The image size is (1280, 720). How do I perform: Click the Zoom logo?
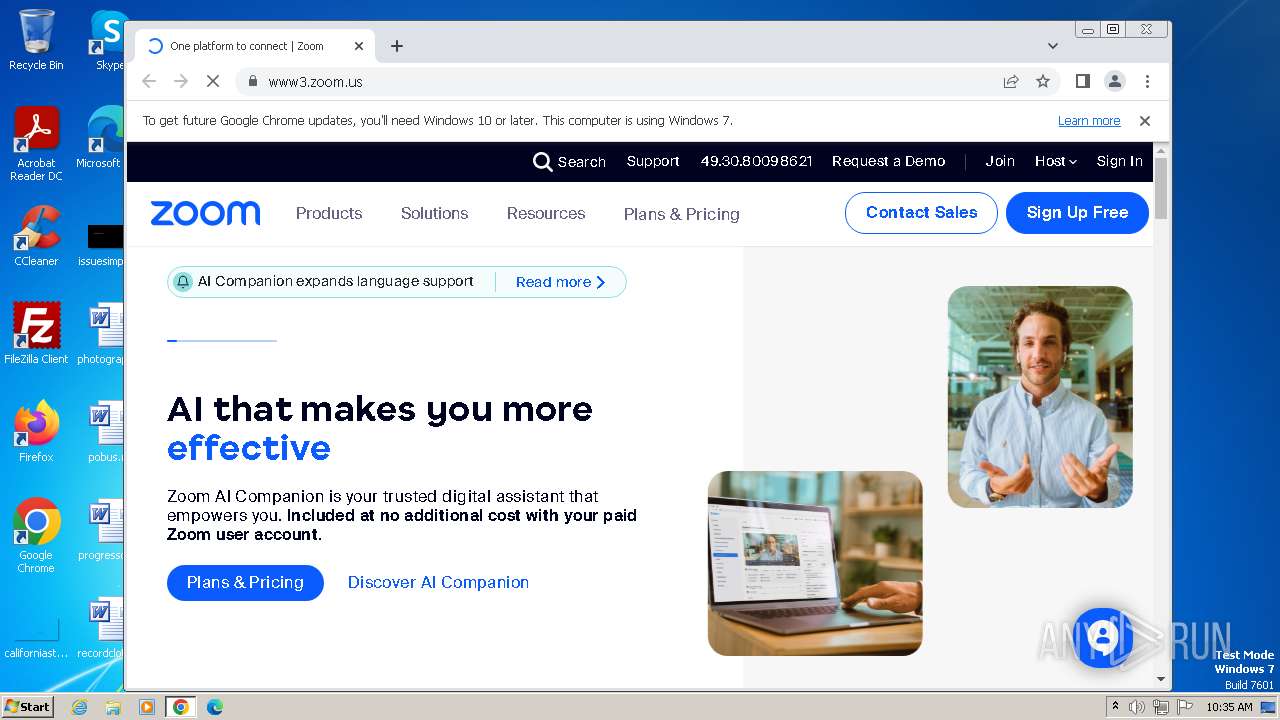(x=205, y=213)
